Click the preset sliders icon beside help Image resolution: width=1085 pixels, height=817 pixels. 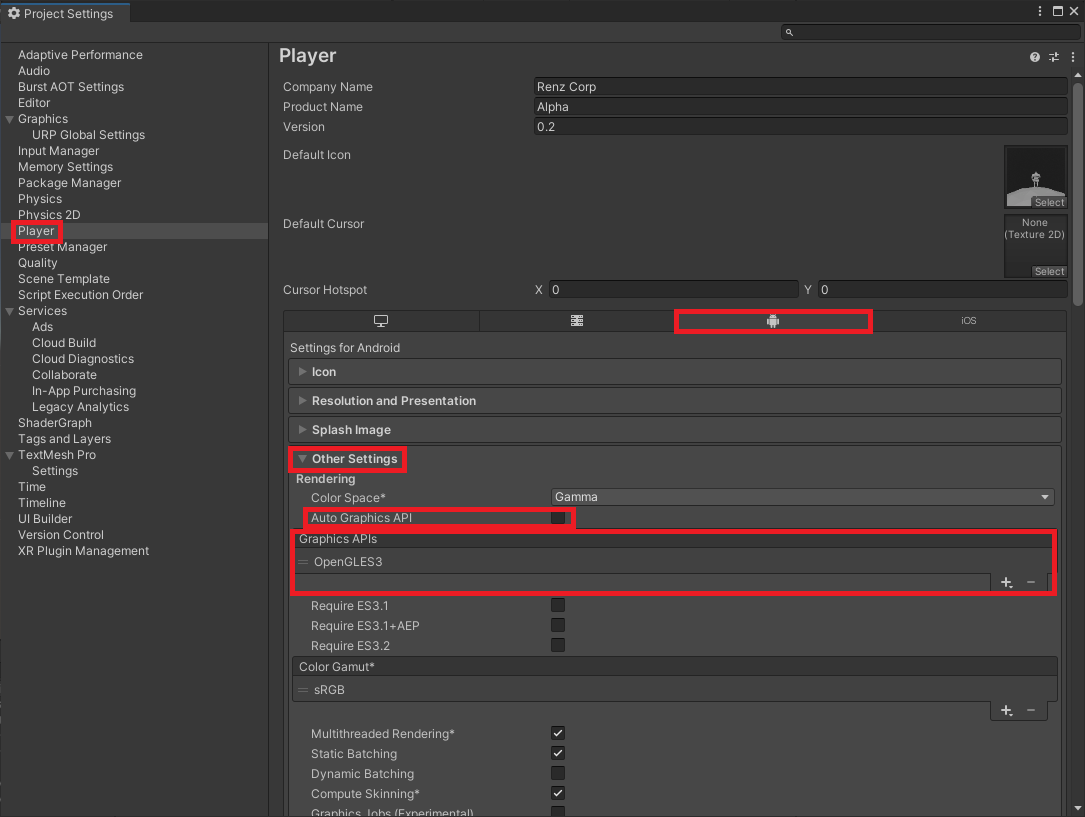coord(1054,57)
